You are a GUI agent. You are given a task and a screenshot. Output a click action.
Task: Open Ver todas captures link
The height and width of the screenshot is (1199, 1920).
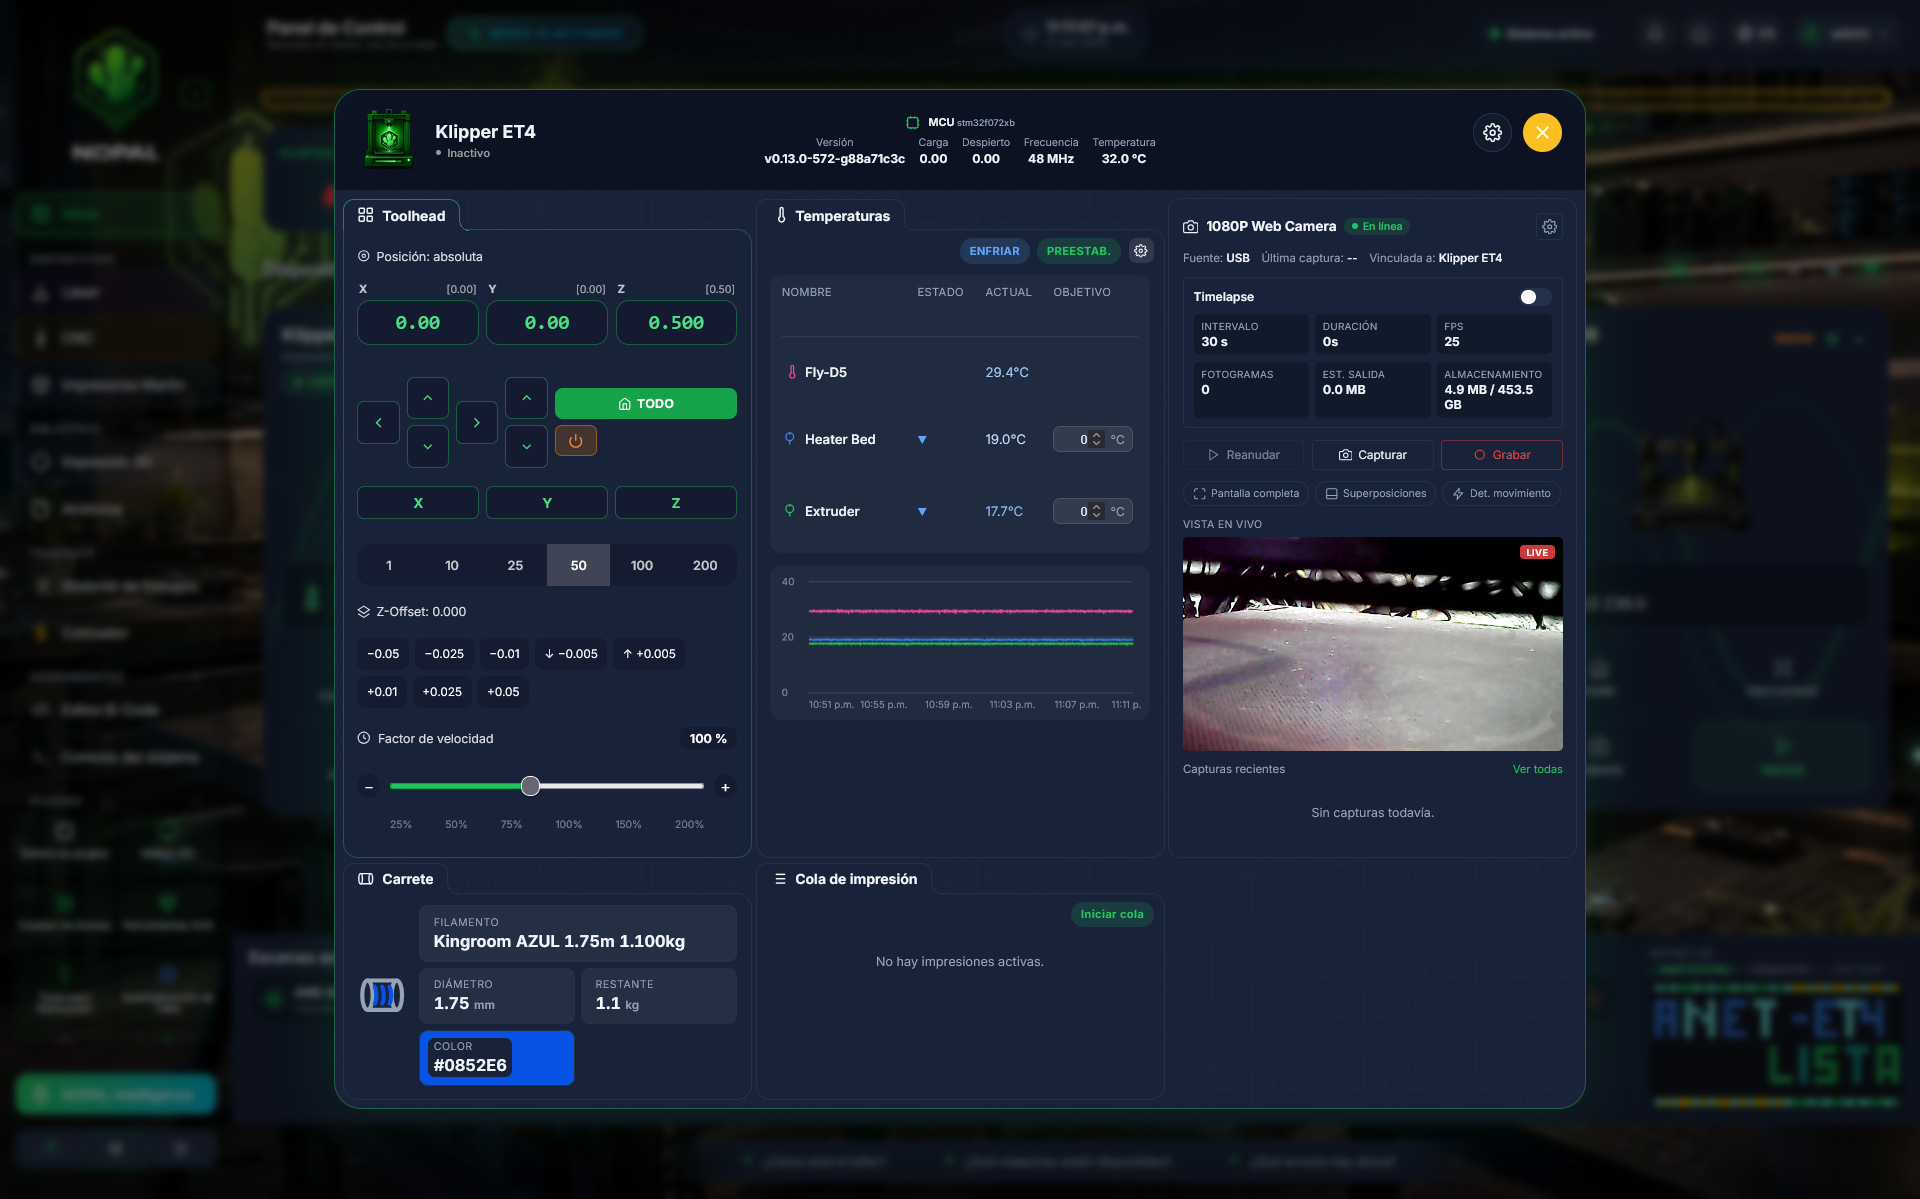tap(1537, 769)
